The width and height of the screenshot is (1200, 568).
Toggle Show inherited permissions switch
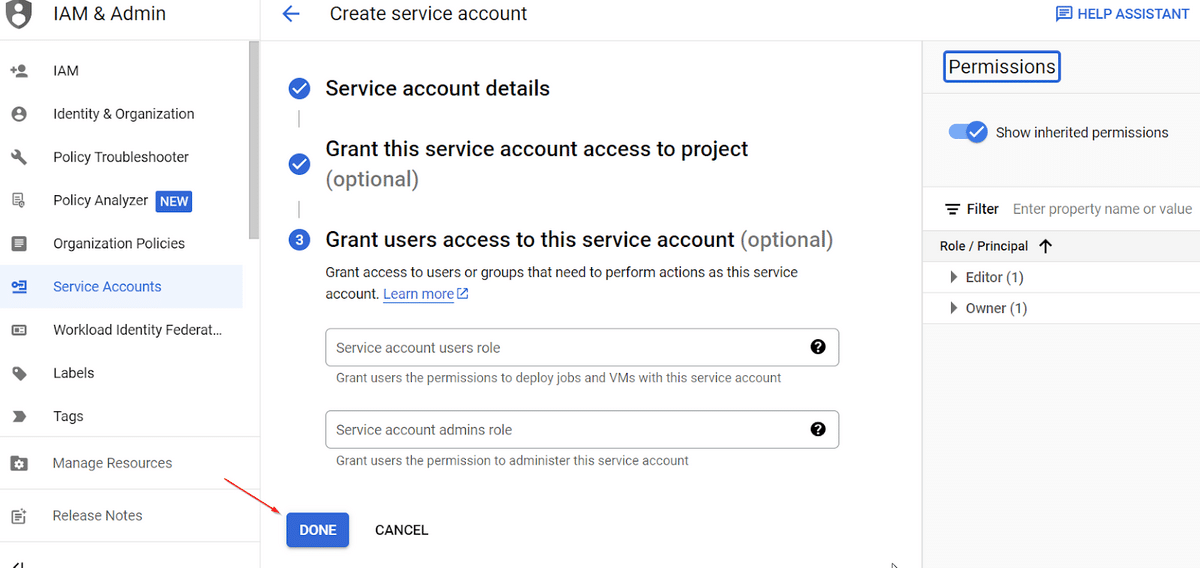968,132
